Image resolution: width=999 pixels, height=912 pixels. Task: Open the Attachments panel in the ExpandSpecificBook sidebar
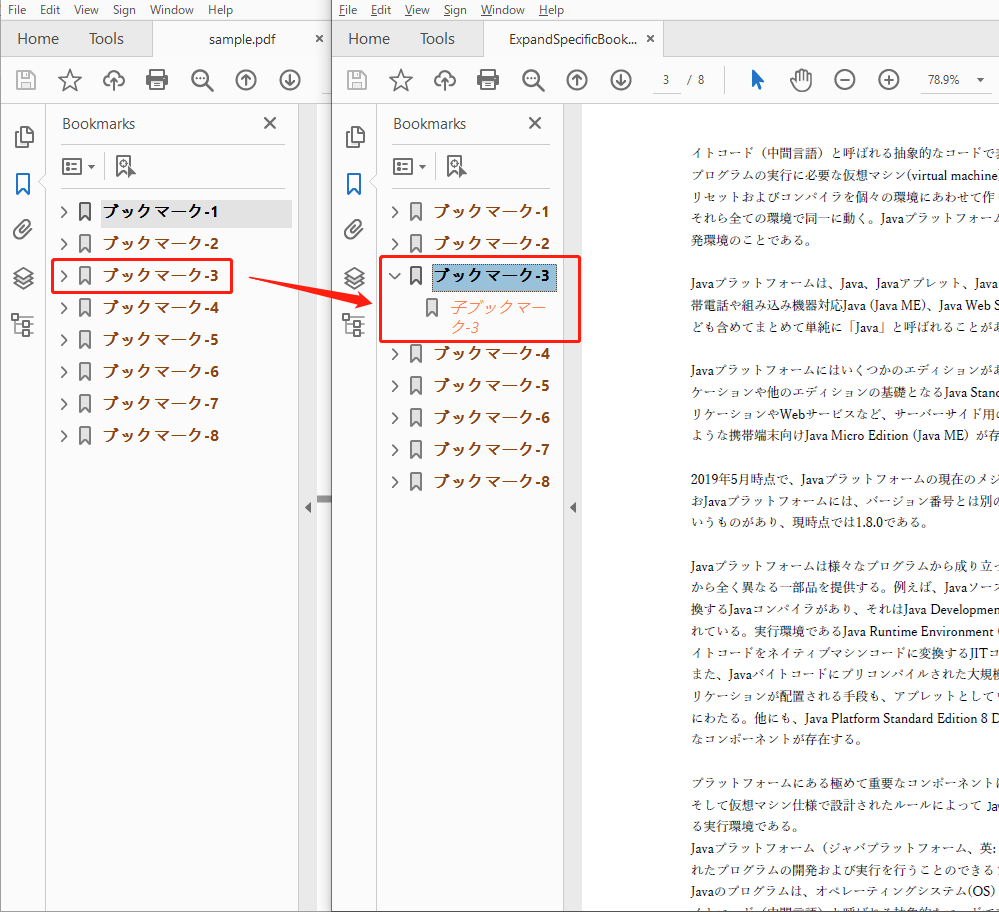(354, 229)
